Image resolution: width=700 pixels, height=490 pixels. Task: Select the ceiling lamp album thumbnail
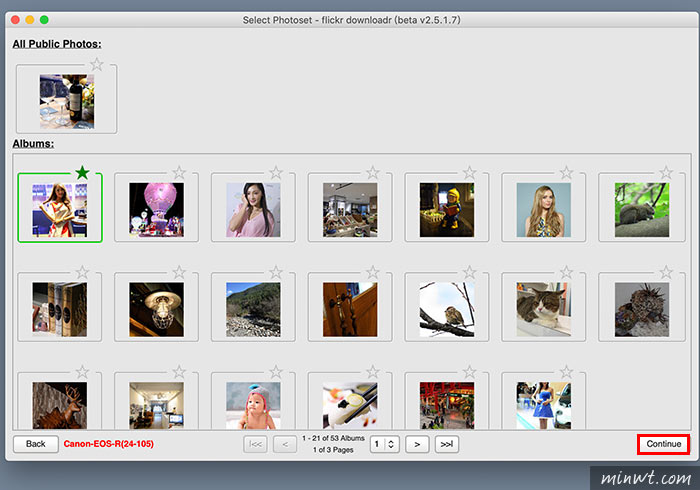click(156, 310)
